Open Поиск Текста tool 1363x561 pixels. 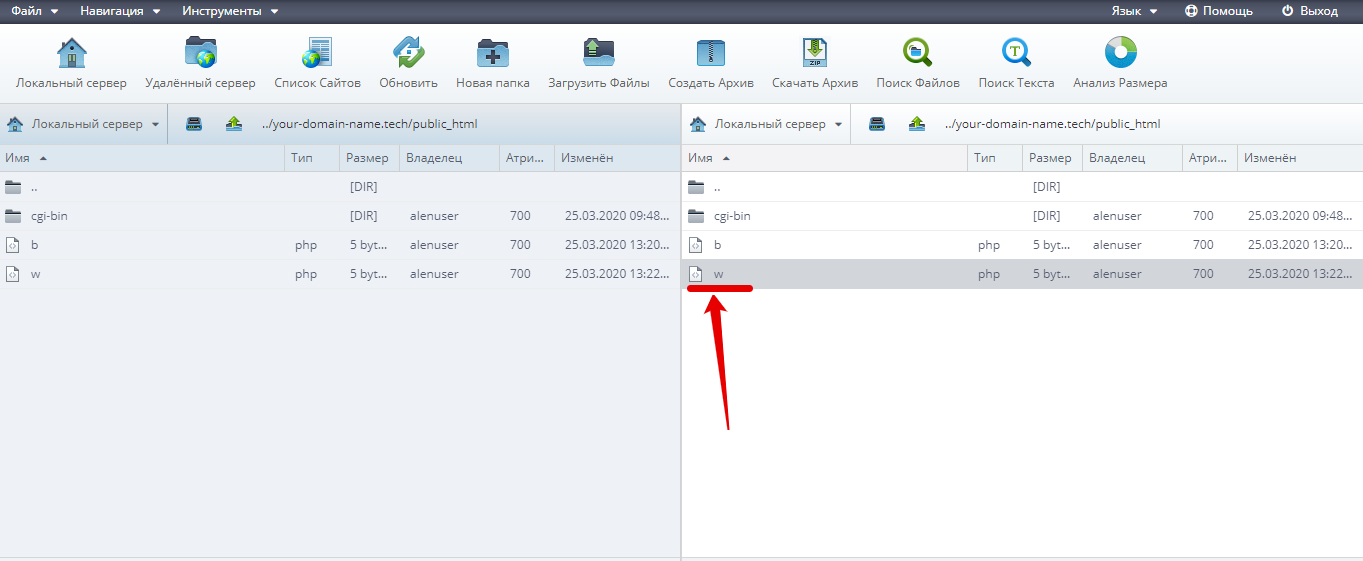coord(1016,52)
